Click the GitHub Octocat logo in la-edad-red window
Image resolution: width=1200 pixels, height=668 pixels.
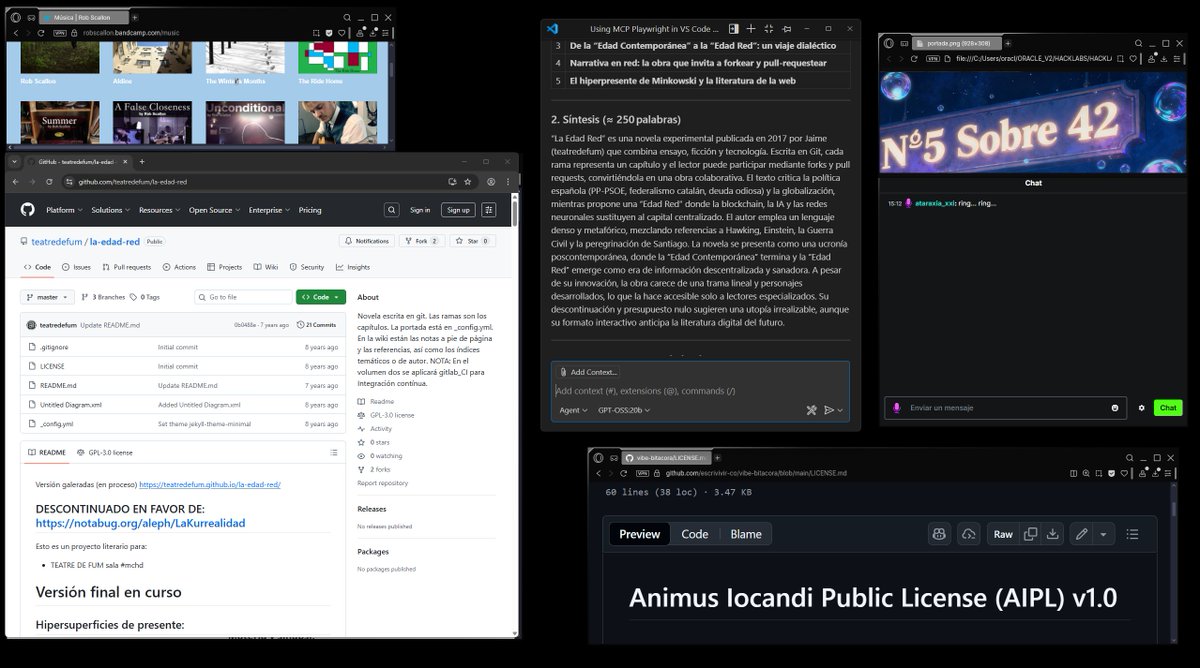[27, 210]
